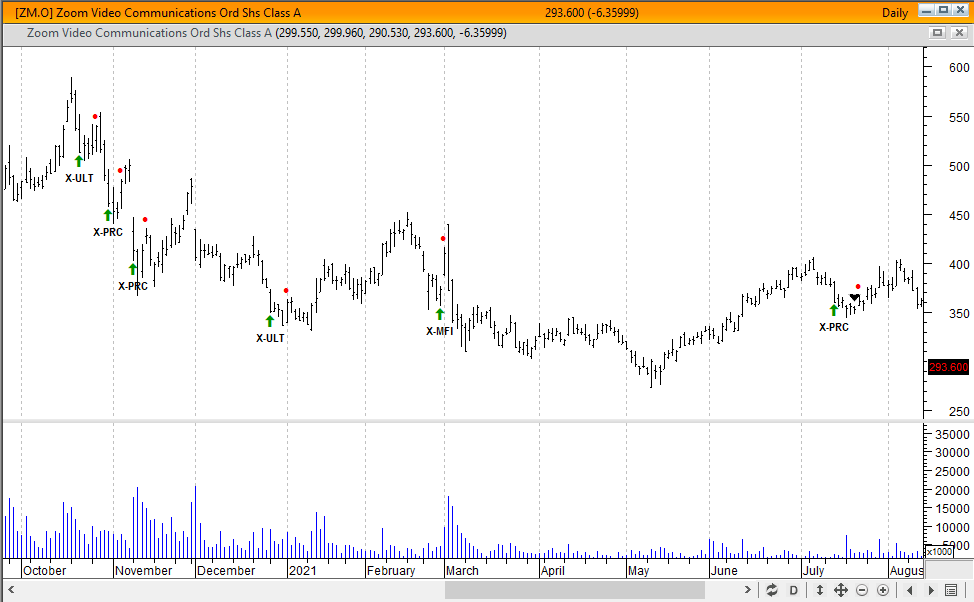Click the red dot marker in early March
This screenshot has width=974, height=602.
click(443, 239)
